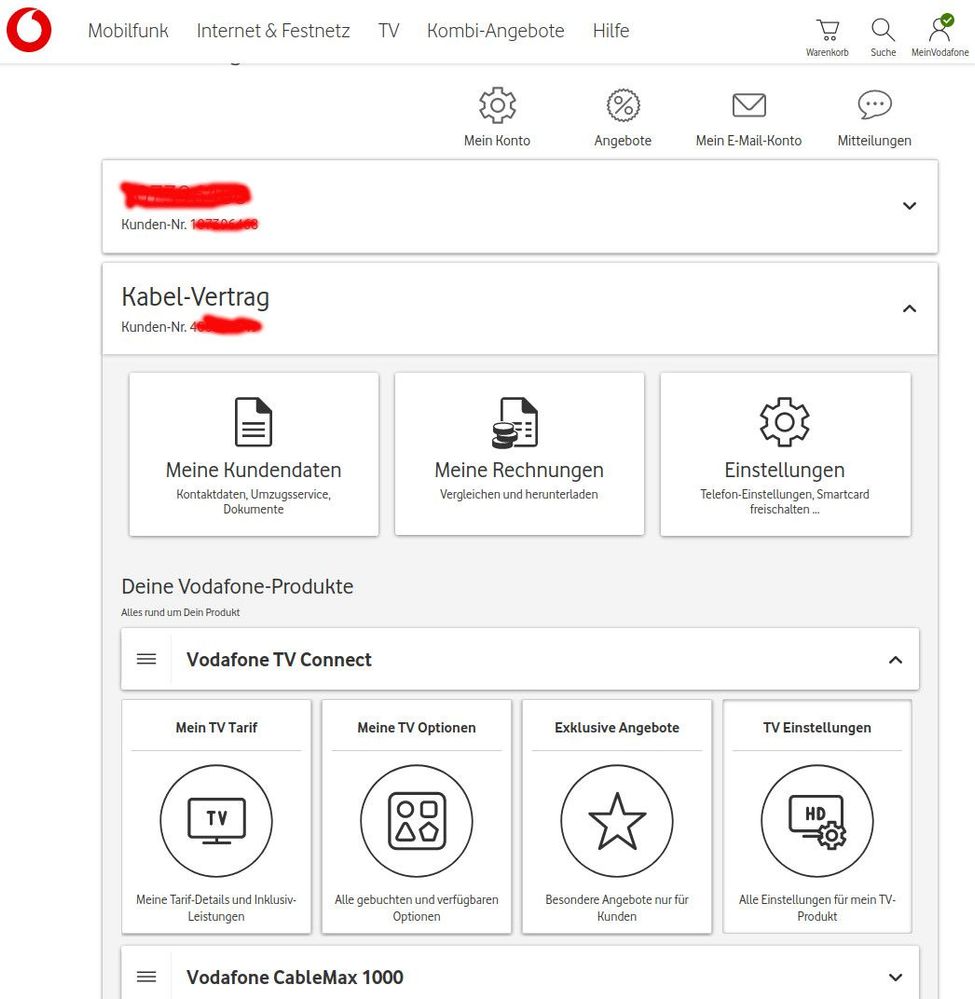Collapse the Vodafone TV Connect chevron
This screenshot has width=975, height=999.
895,659
